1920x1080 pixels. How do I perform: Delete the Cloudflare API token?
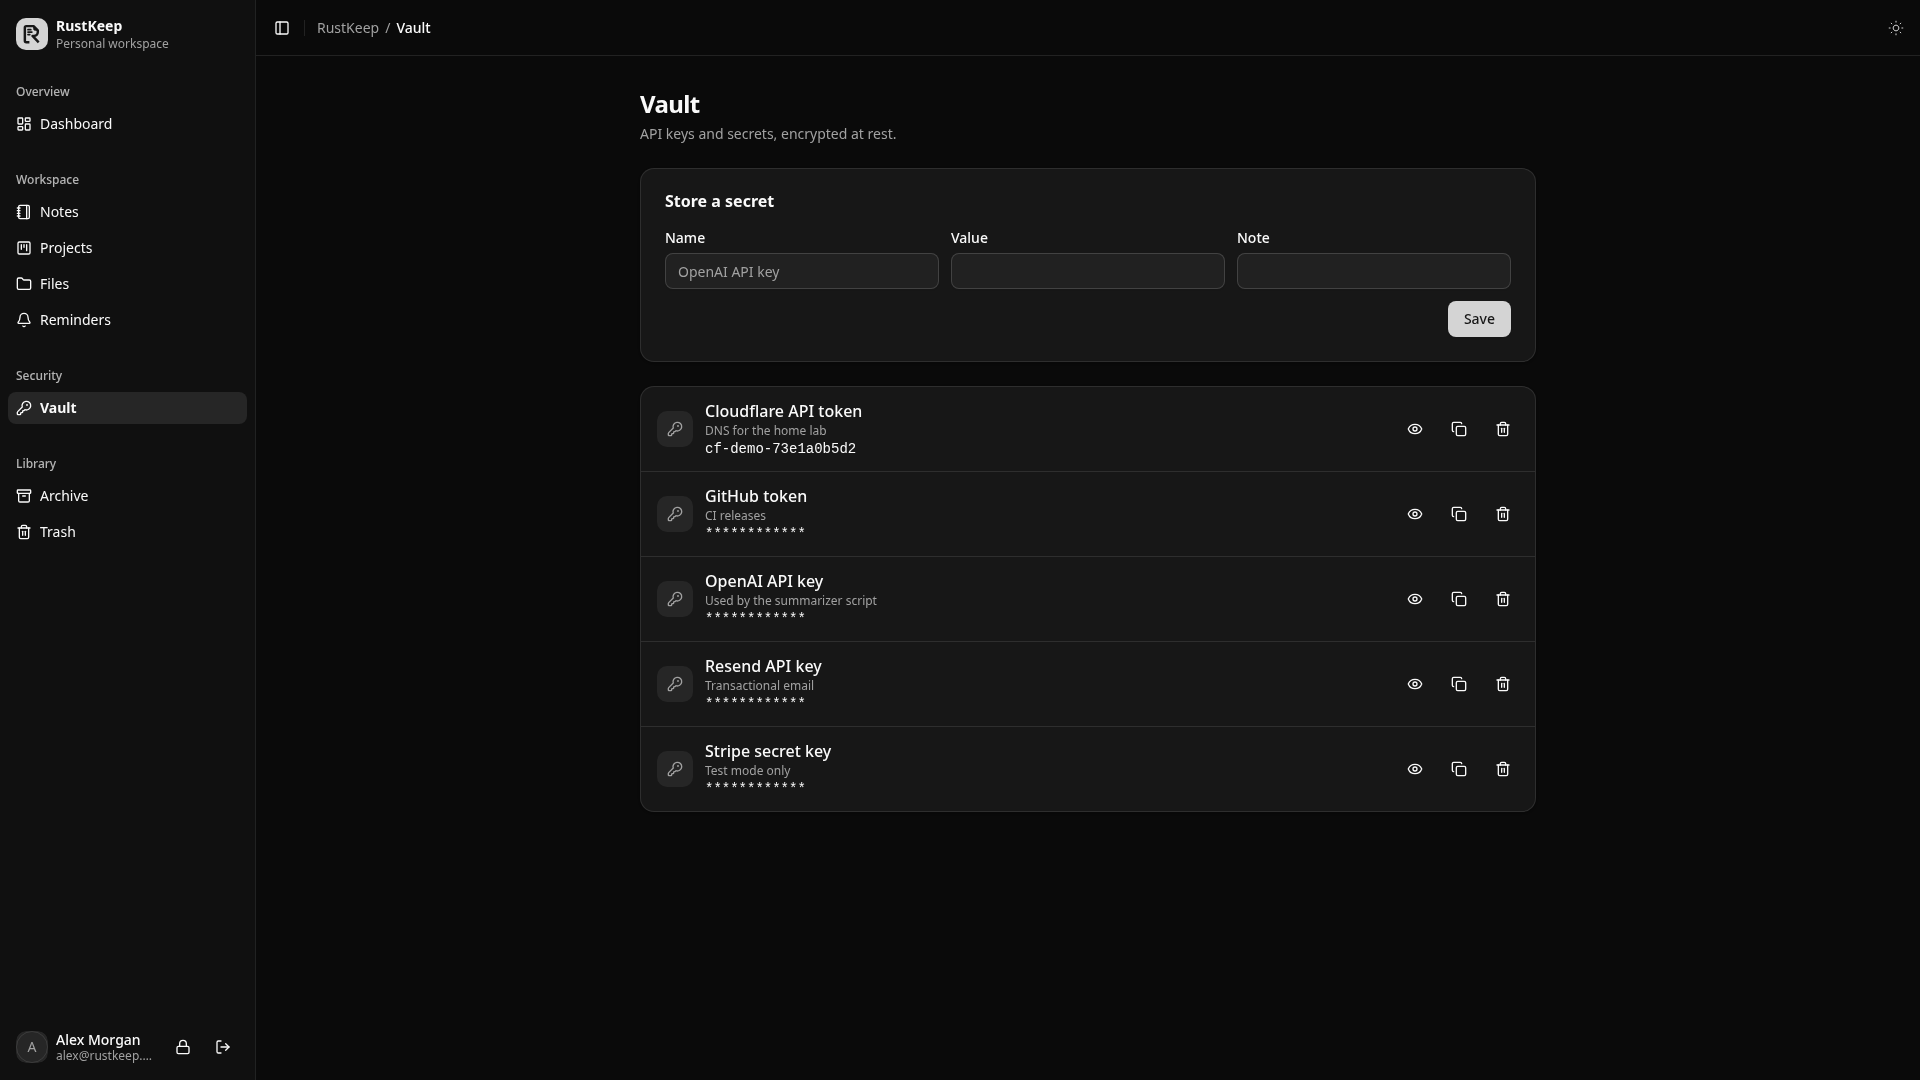[1503, 429]
